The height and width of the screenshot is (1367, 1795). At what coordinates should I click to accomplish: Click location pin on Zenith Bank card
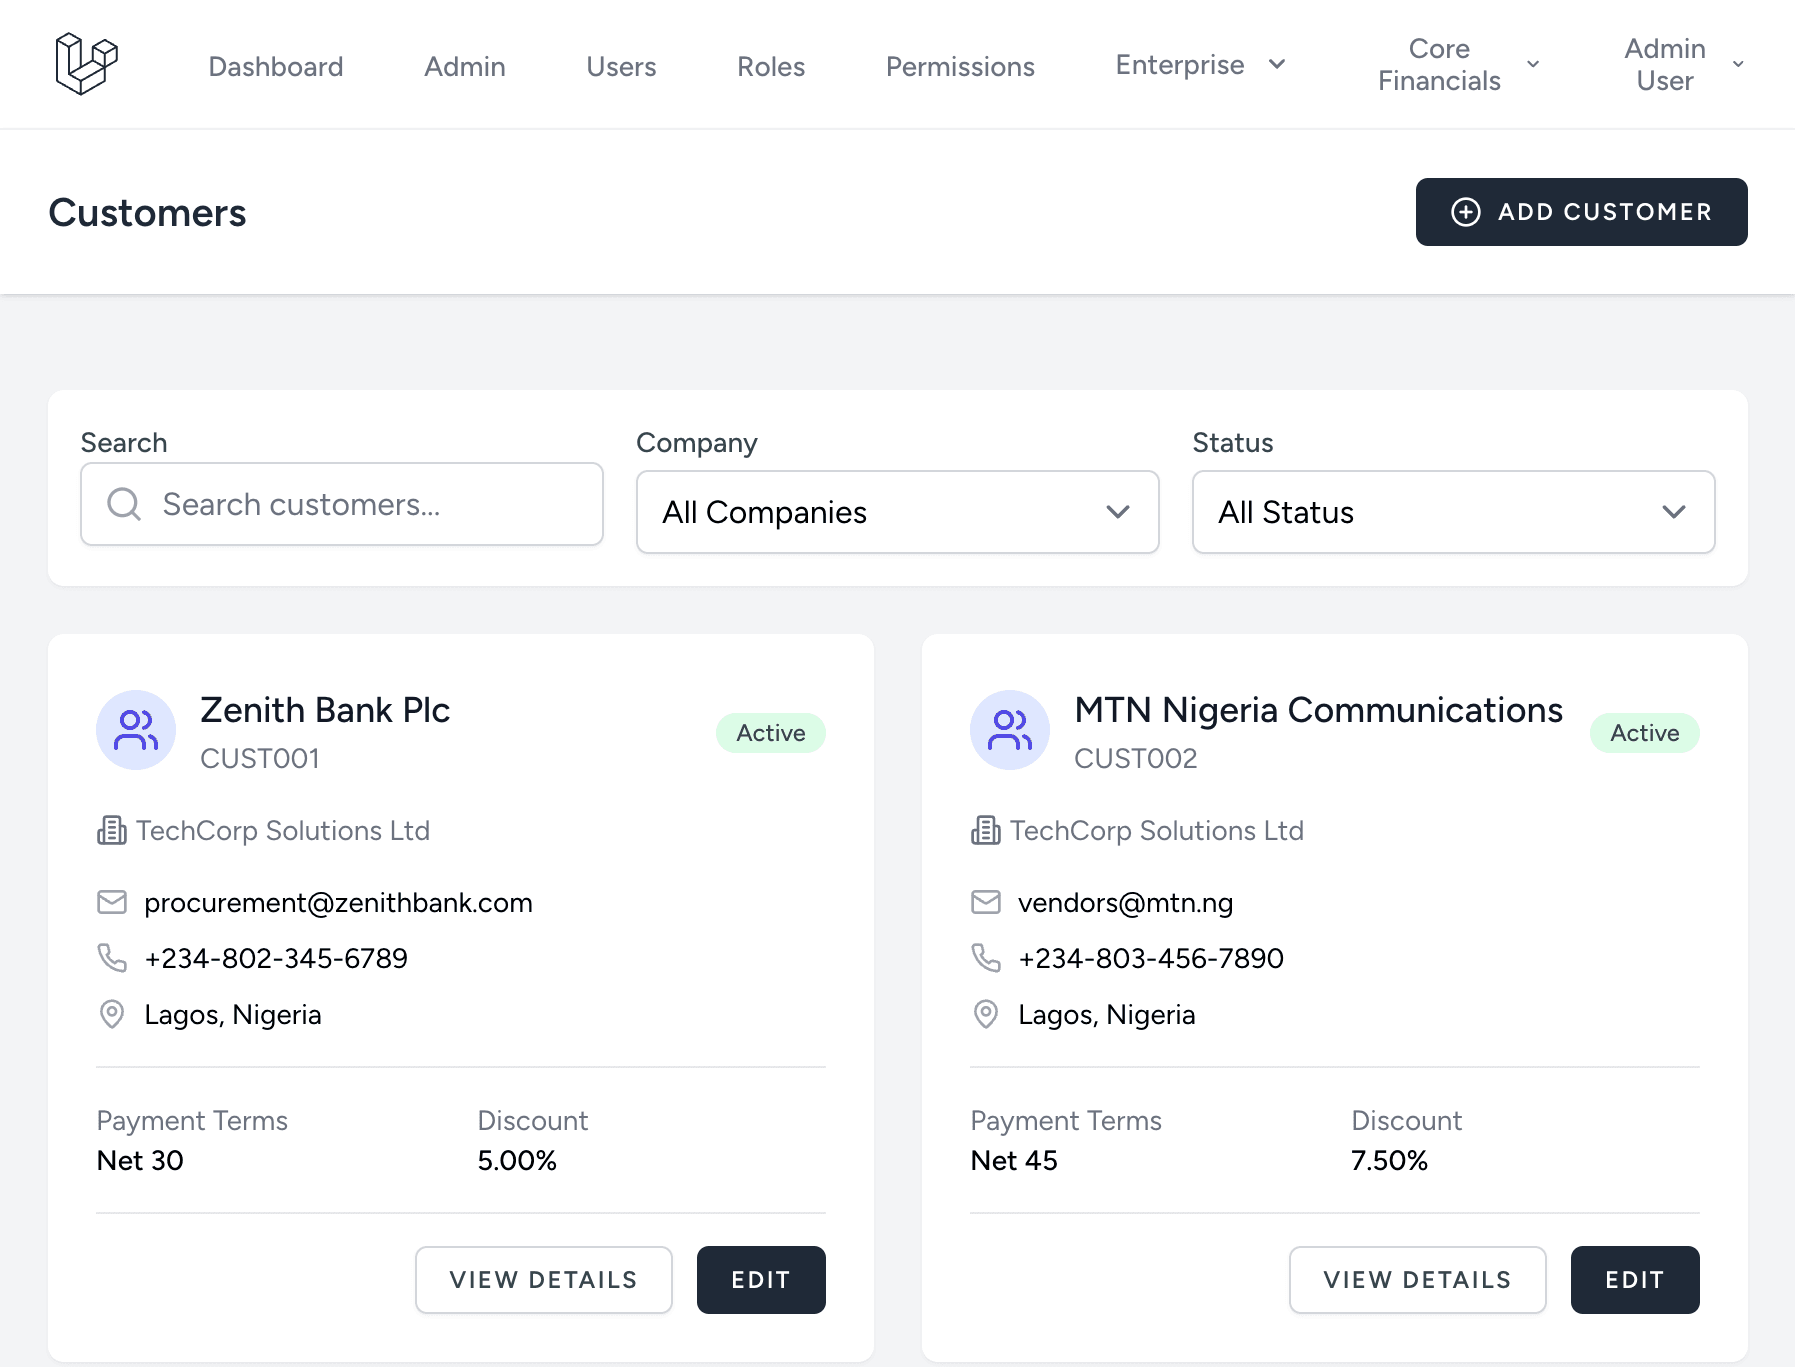tap(112, 1014)
